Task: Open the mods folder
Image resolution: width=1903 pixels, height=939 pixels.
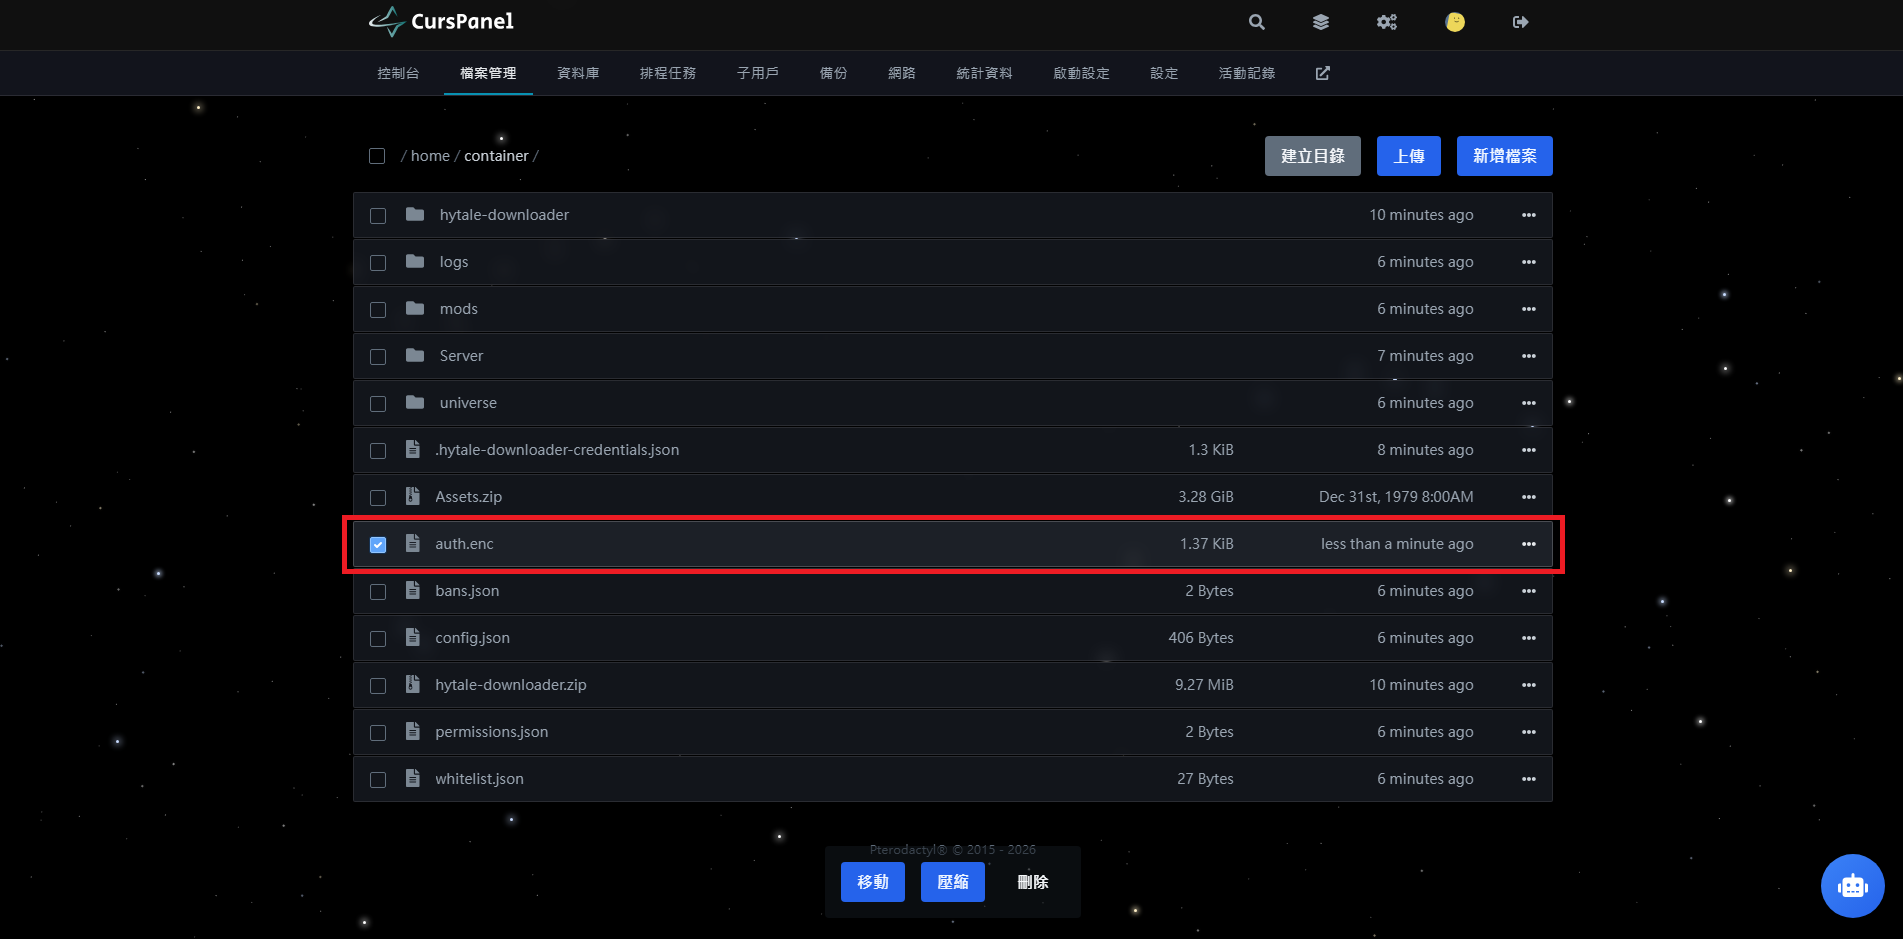Action: [x=459, y=309]
